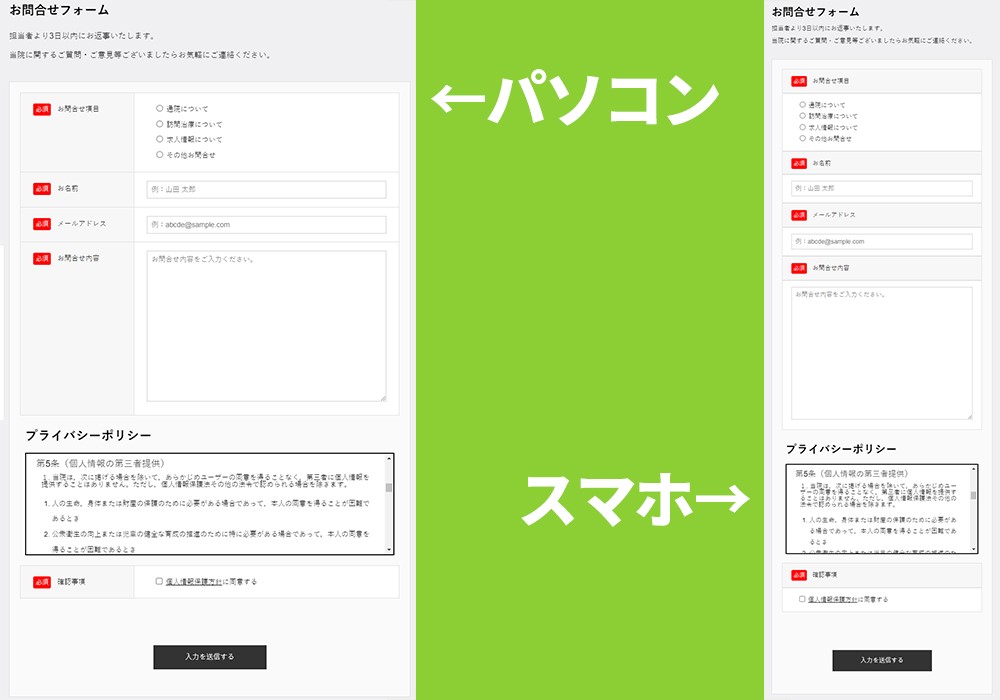The image size is (1000, 700).
Task: Submit using 入力を送信する in right smartphone form
Action: pyautogui.click(x=881, y=660)
